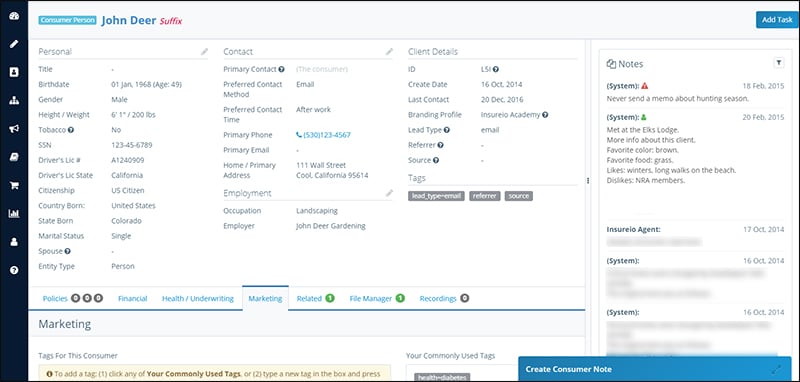Open the Related tab
Viewport: 800px width, 382px height.
point(315,298)
